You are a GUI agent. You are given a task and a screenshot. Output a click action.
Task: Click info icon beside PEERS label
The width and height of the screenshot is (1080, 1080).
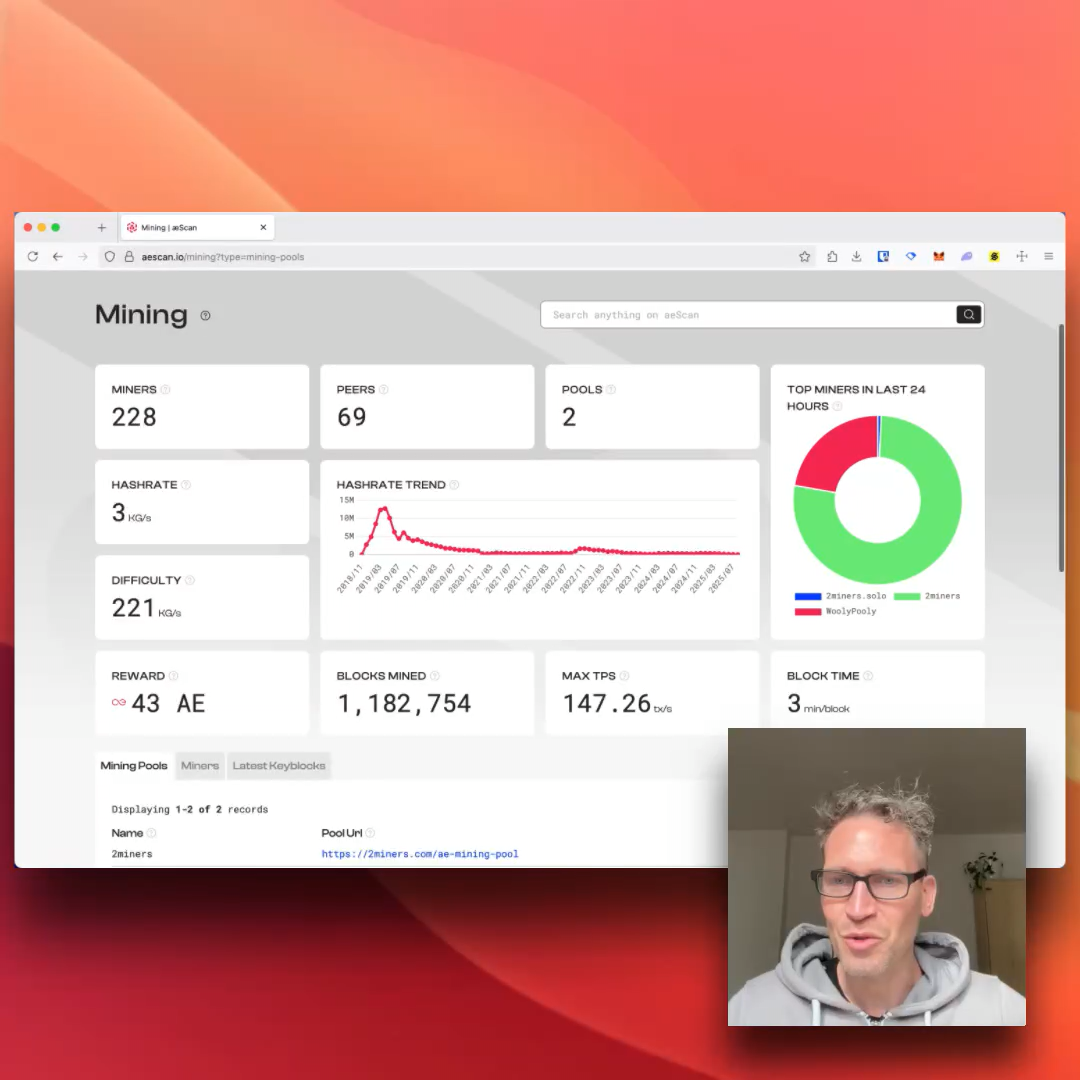pyautogui.click(x=384, y=389)
